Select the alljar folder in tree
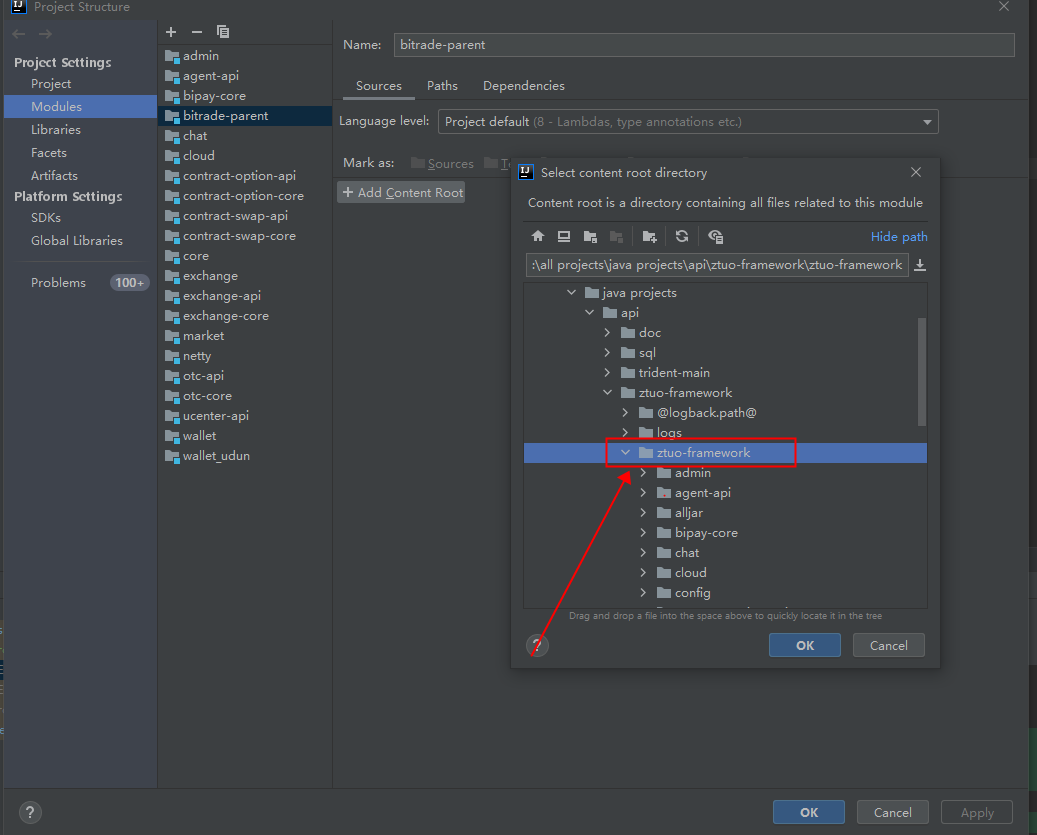 coord(688,512)
